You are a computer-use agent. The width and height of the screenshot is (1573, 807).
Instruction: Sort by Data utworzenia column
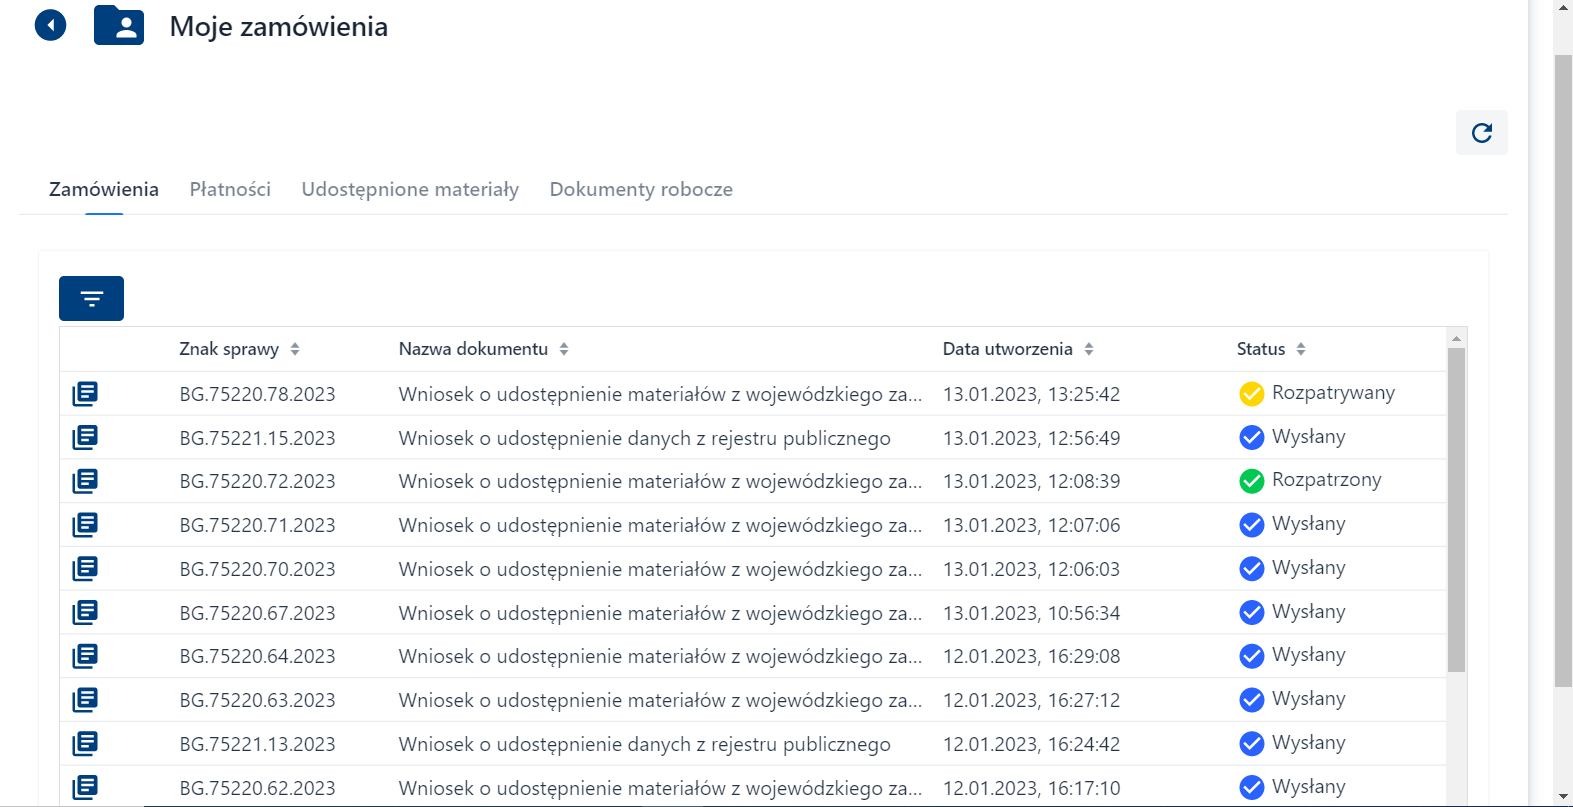pyautogui.click(x=1089, y=349)
